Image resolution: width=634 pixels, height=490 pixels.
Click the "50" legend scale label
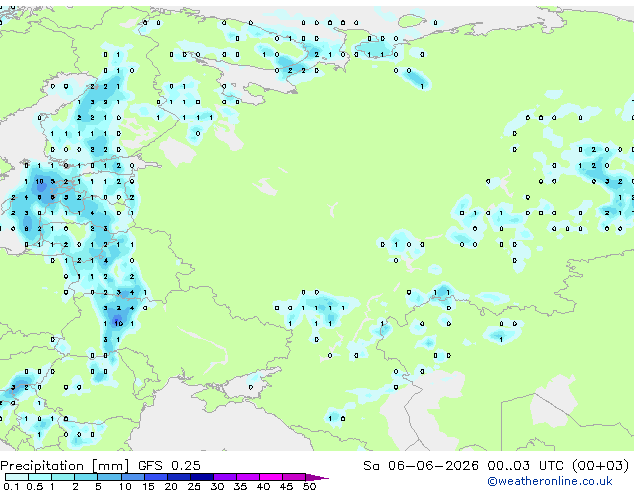tap(309, 486)
